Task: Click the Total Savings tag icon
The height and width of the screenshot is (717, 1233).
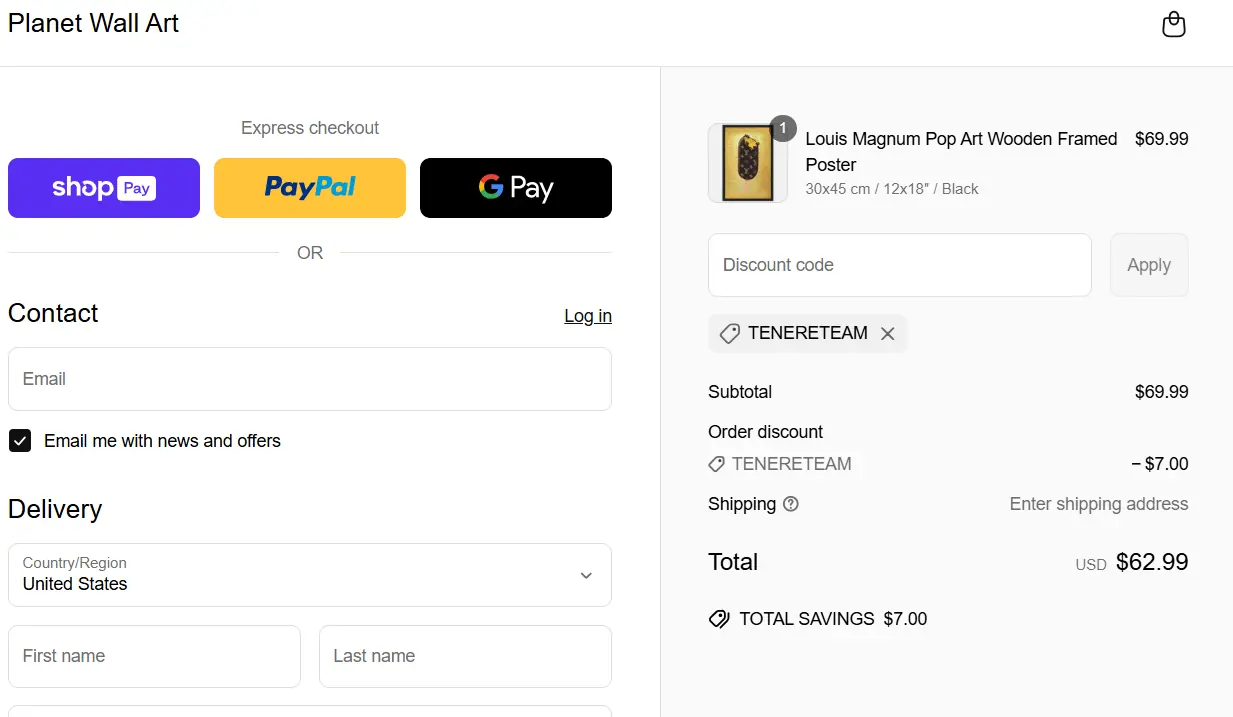Action: [x=718, y=619]
